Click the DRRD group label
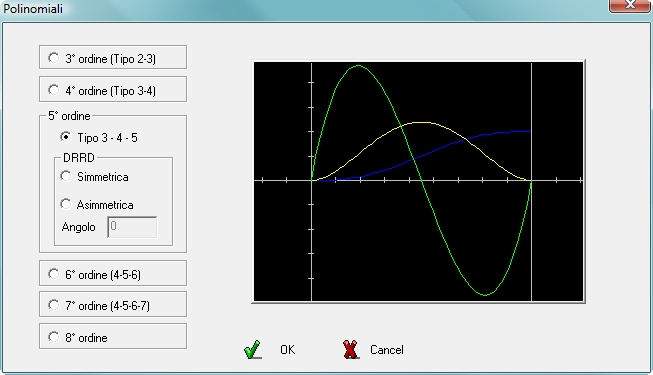Viewport: 653px width, 375px height. coord(79,158)
